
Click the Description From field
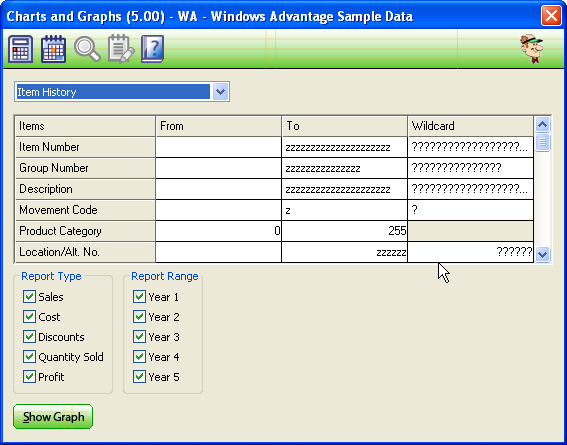pyautogui.click(x=218, y=189)
